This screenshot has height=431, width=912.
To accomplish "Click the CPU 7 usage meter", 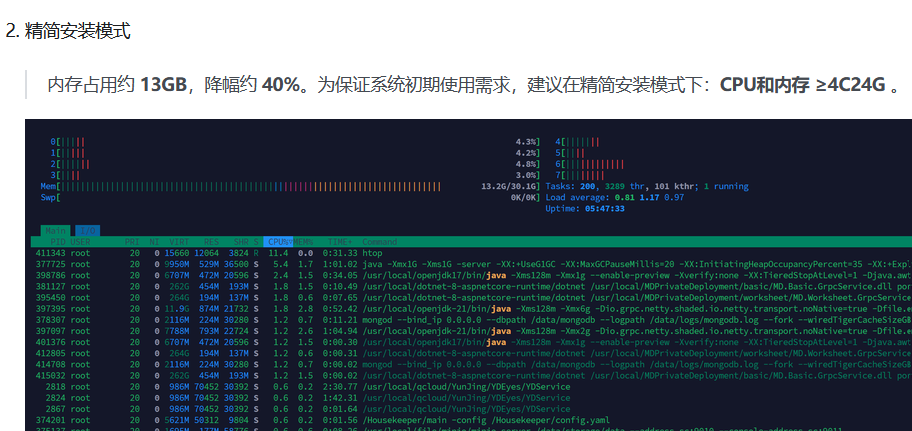I will coord(580,176).
